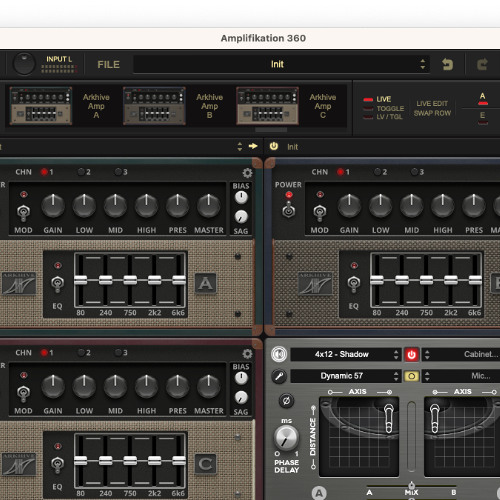The image size is (500, 500).
Task: Open settings gear on Amp A panel
Action: pos(247,173)
